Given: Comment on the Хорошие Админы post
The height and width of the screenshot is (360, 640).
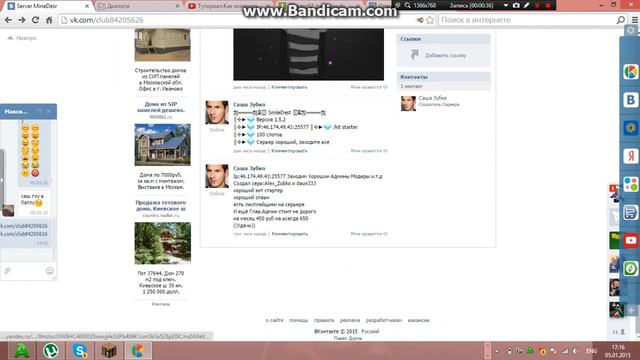Looking at the screenshot, I should click(290, 234).
